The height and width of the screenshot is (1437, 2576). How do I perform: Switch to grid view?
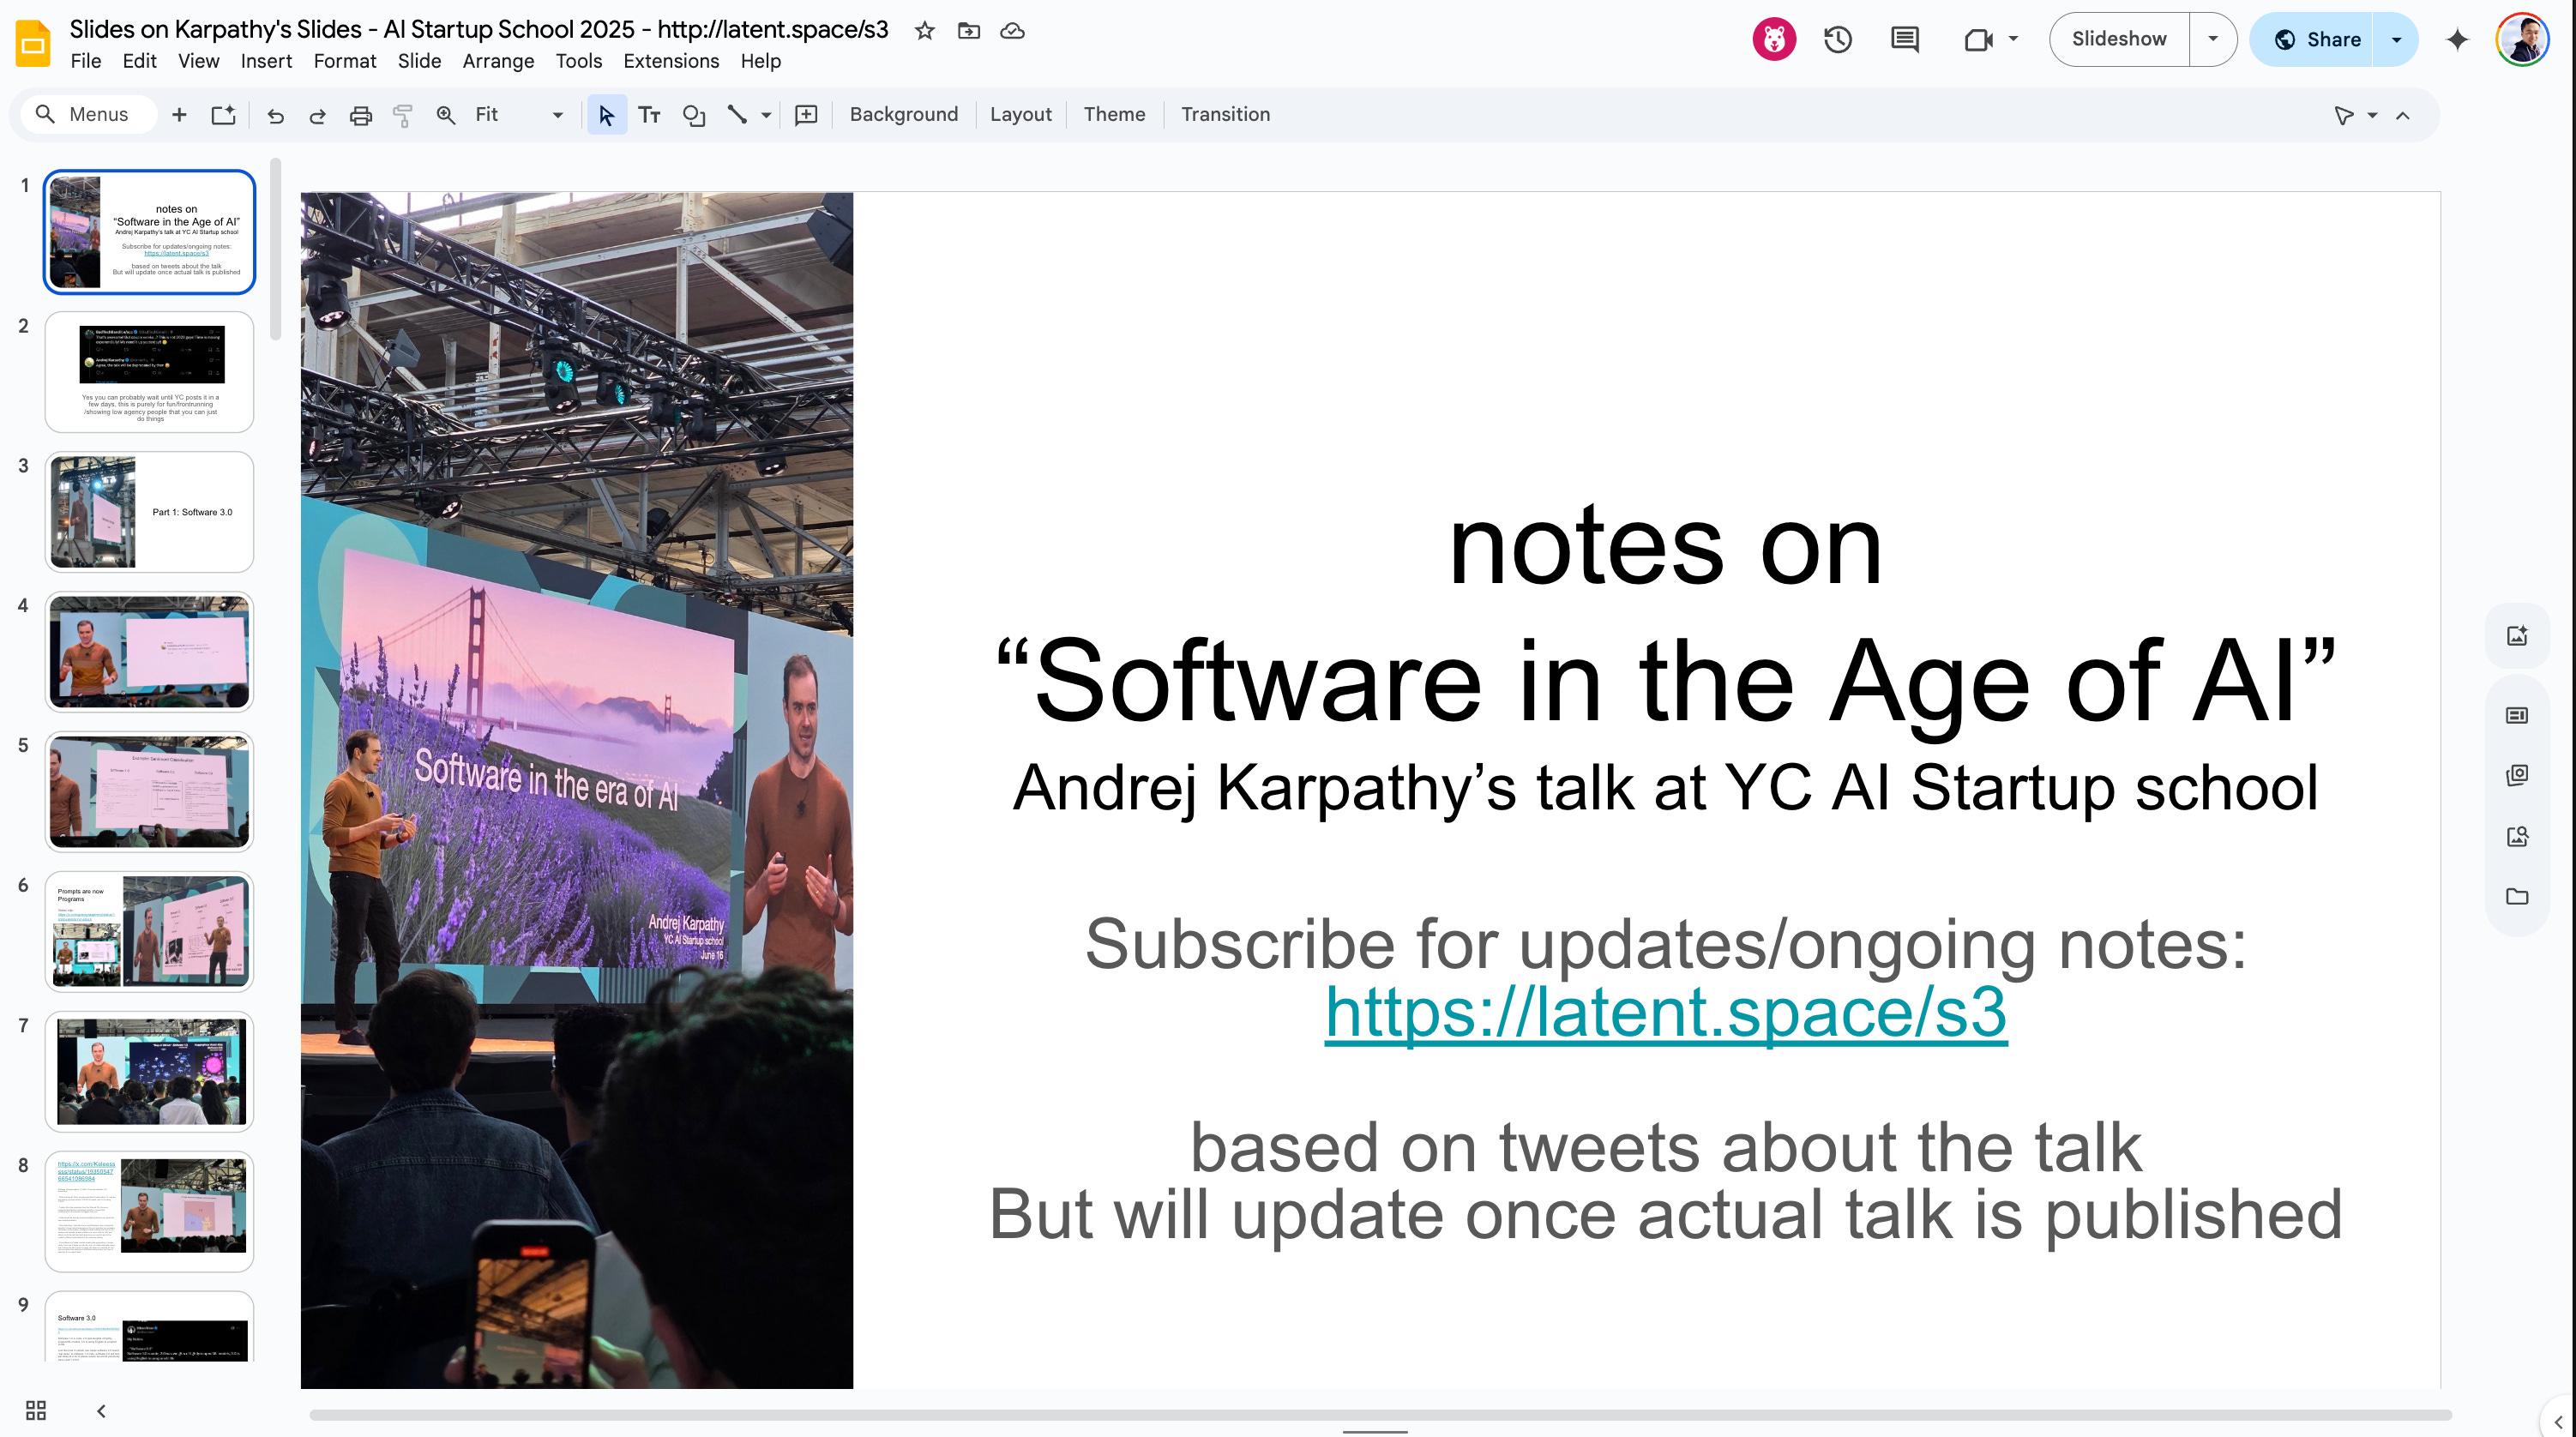click(x=36, y=1410)
